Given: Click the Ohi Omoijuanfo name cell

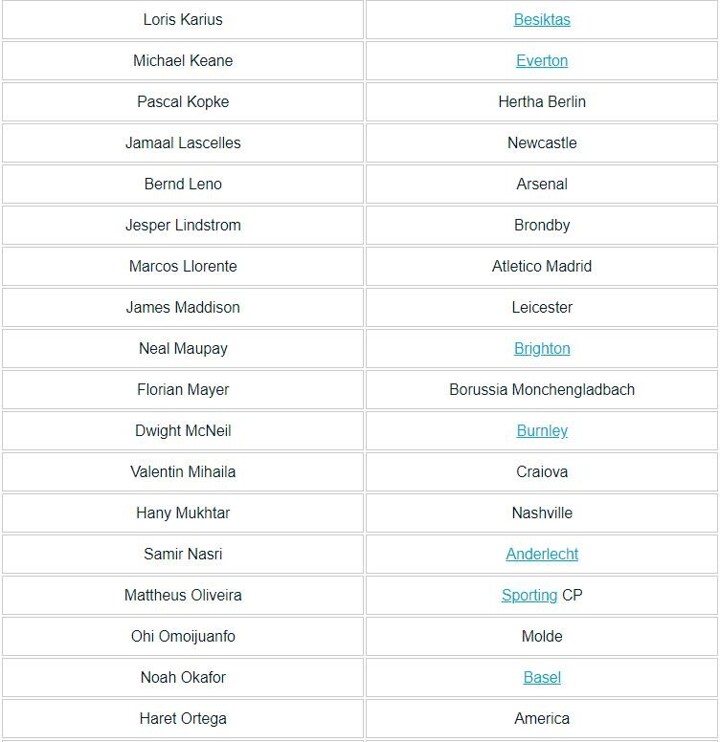Looking at the screenshot, I should (183, 636).
